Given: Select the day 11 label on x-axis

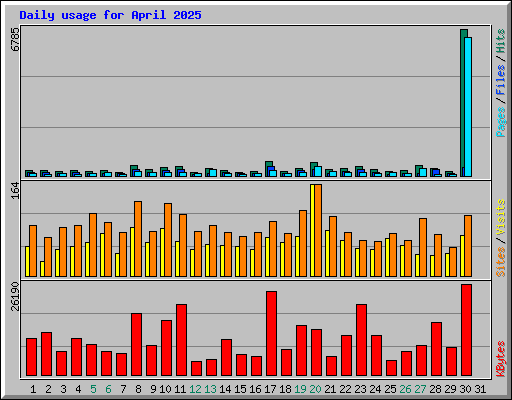Looking at the screenshot, I should click(x=180, y=389).
